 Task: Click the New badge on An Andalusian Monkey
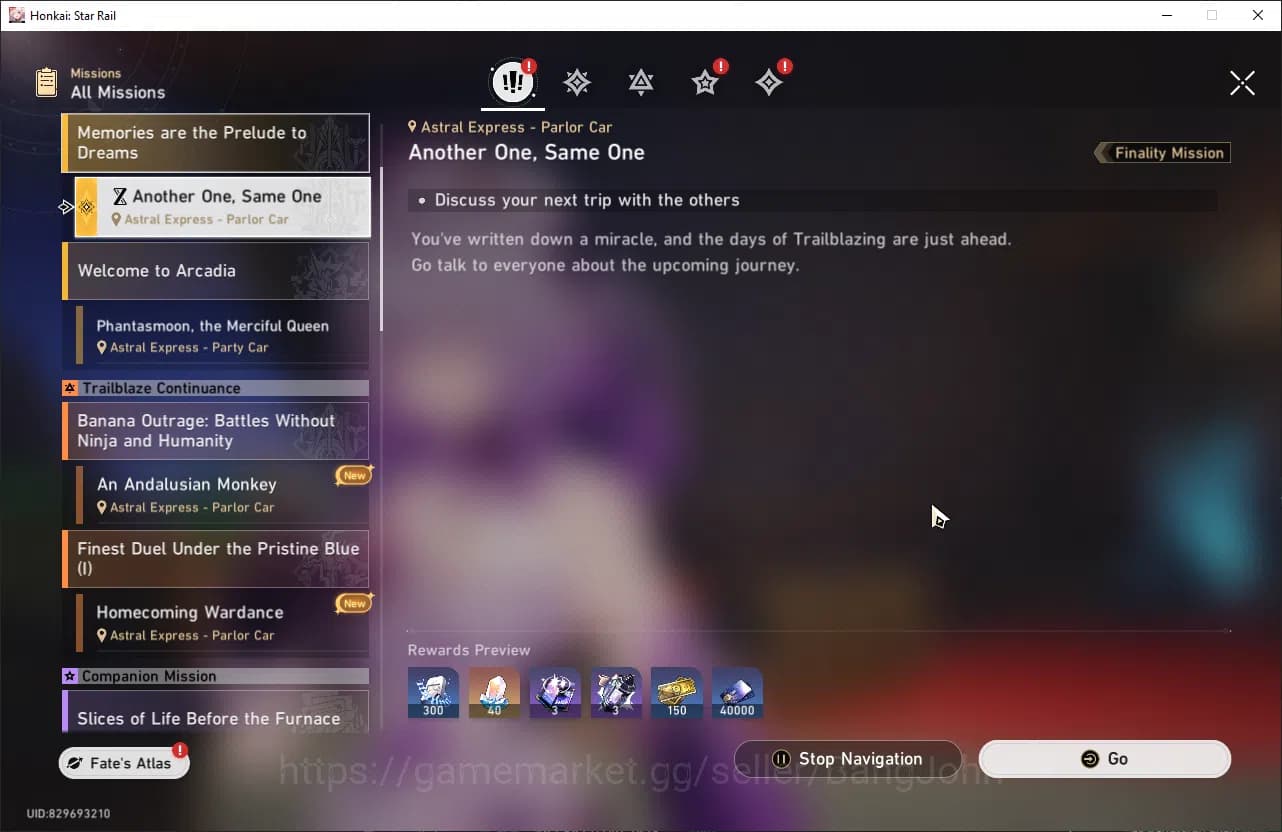tap(354, 475)
